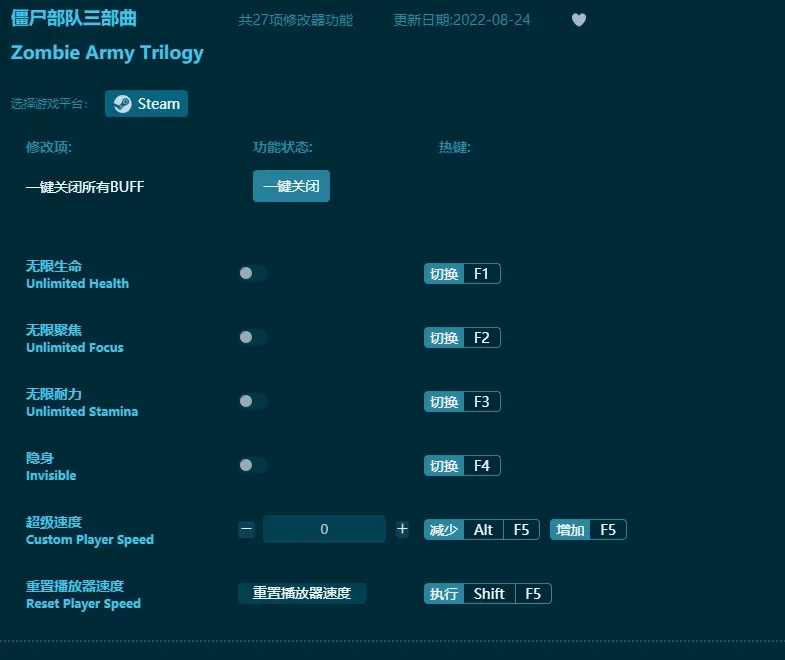785x660 pixels.
Task: Click the 共27项修改器功能 text
Action: 295,20
